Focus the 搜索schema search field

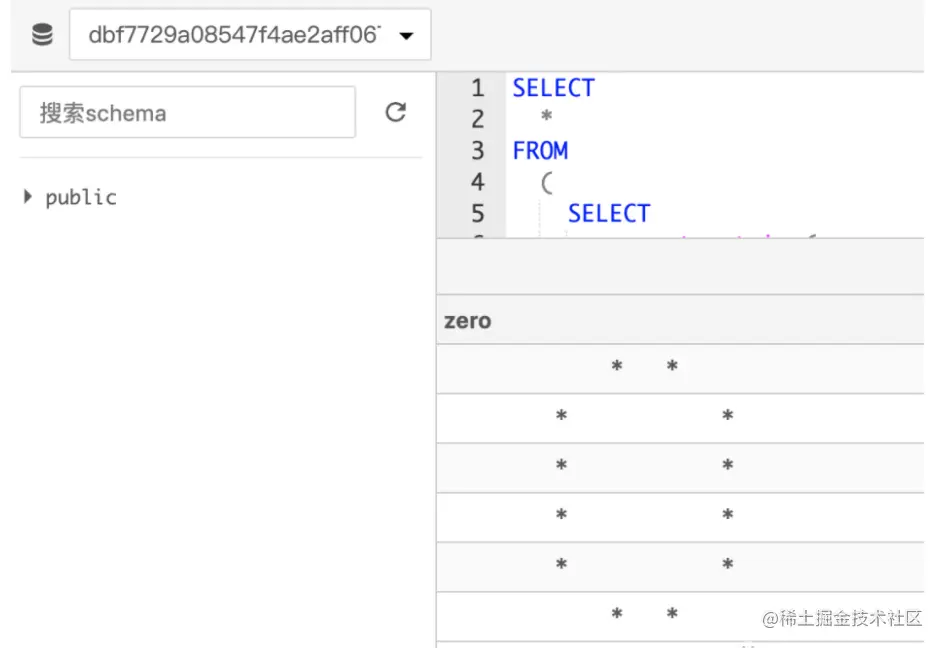(187, 112)
